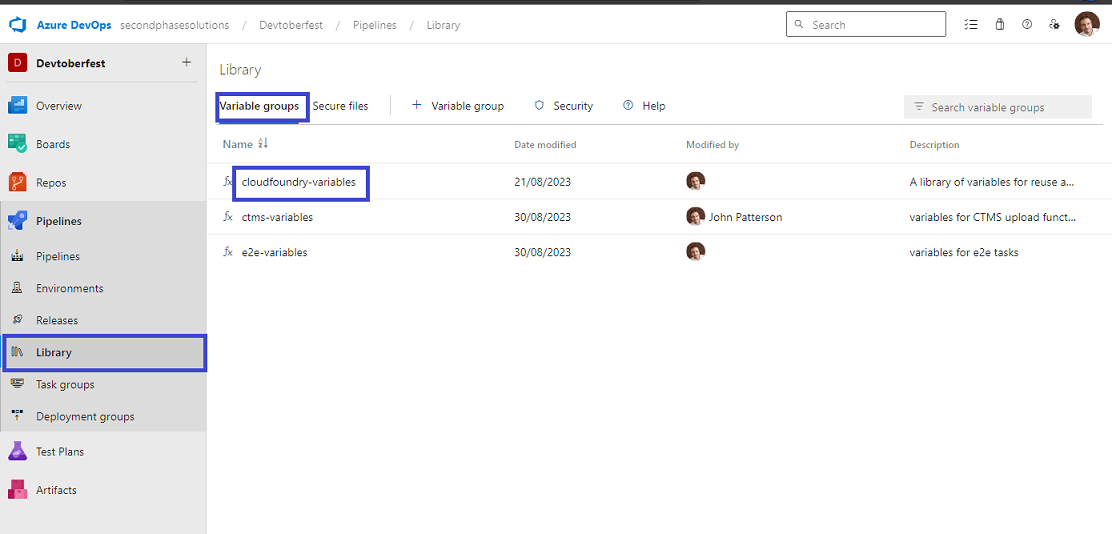1112x534 pixels.
Task: Open Library in the sidebar
Action: pyautogui.click(x=104, y=352)
